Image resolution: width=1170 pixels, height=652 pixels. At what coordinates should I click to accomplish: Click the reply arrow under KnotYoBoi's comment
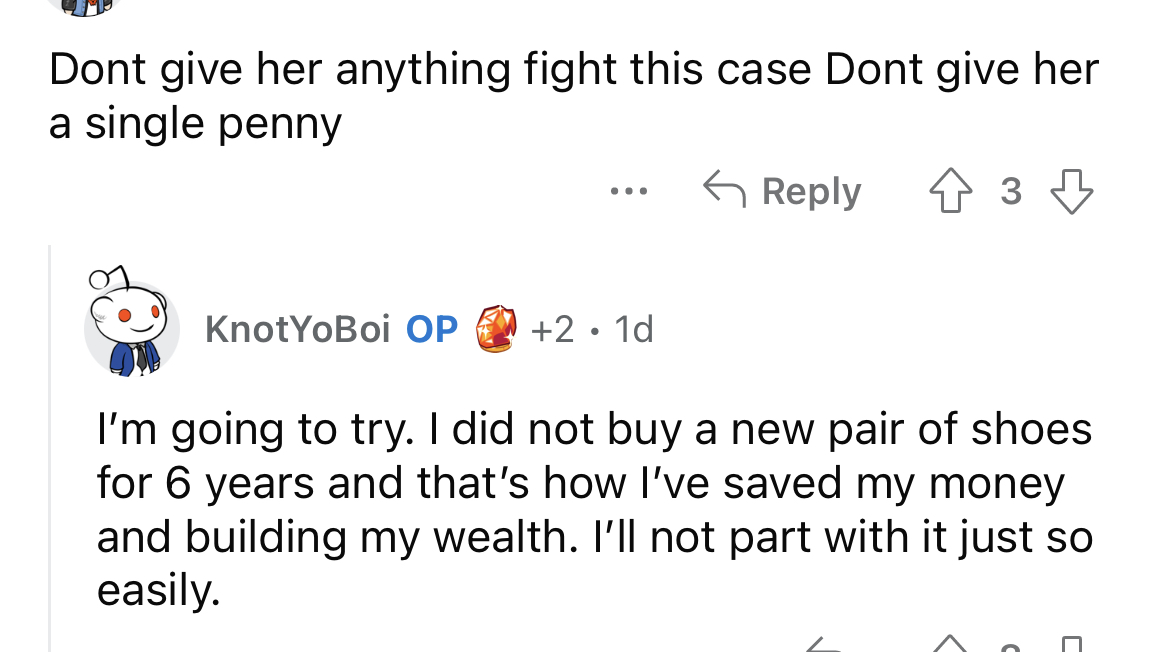pyautogui.click(x=822, y=646)
